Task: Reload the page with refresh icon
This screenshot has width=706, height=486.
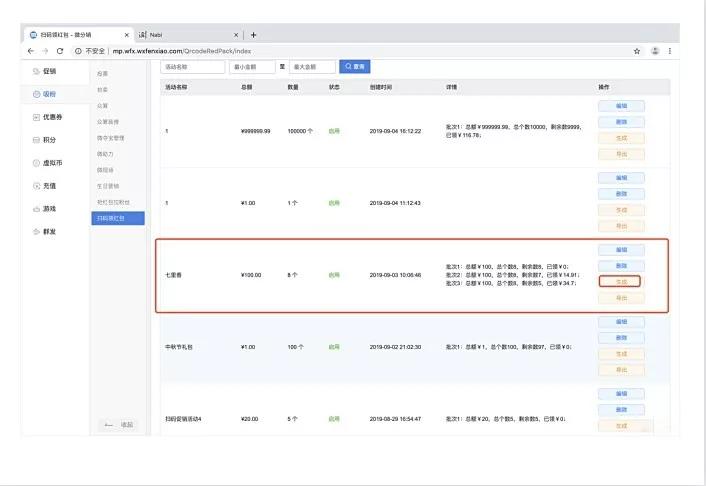Action: click(60, 51)
